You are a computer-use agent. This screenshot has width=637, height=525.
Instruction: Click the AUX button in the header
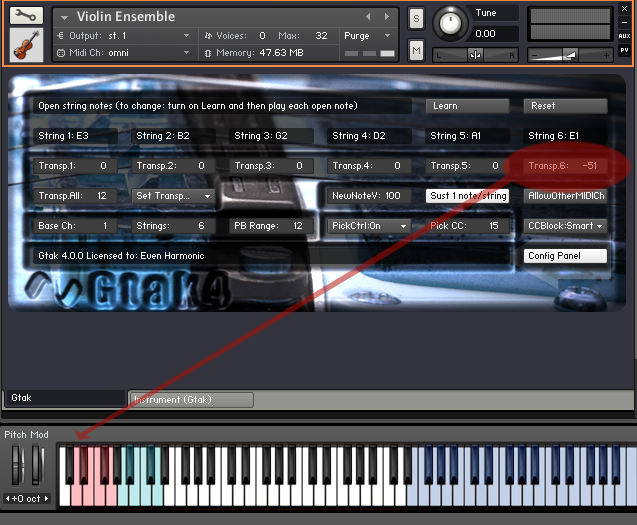tap(624, 36)
